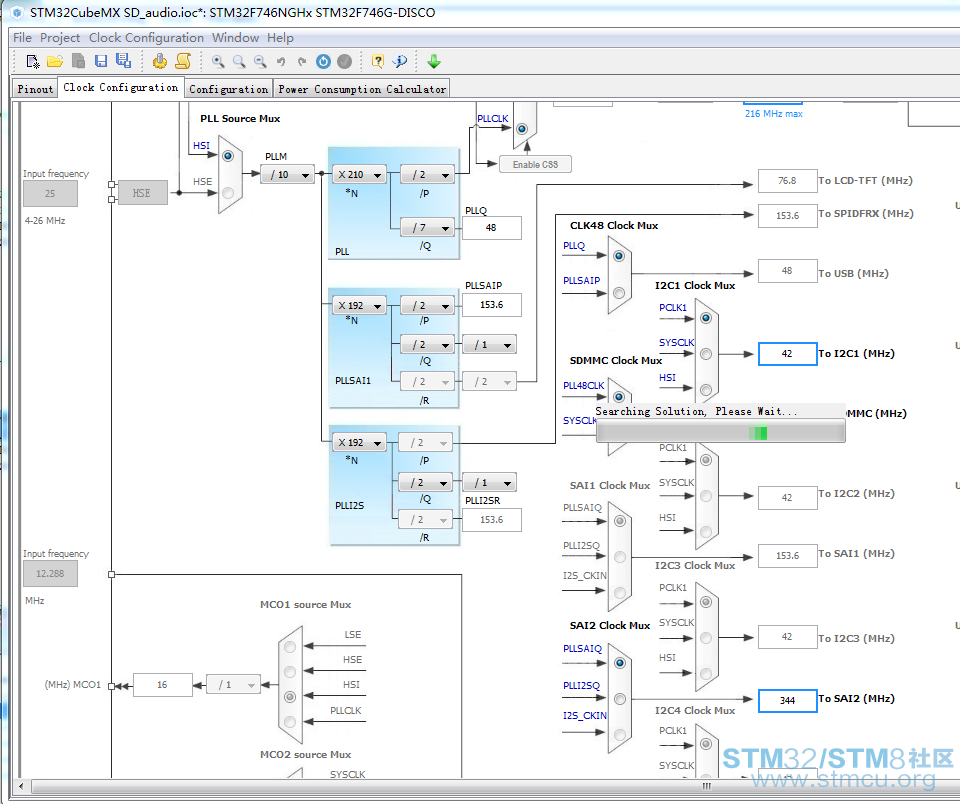Viewport: 960px width, 804px height.
Task: Open About information bubble icon
Action: (400, 61)
